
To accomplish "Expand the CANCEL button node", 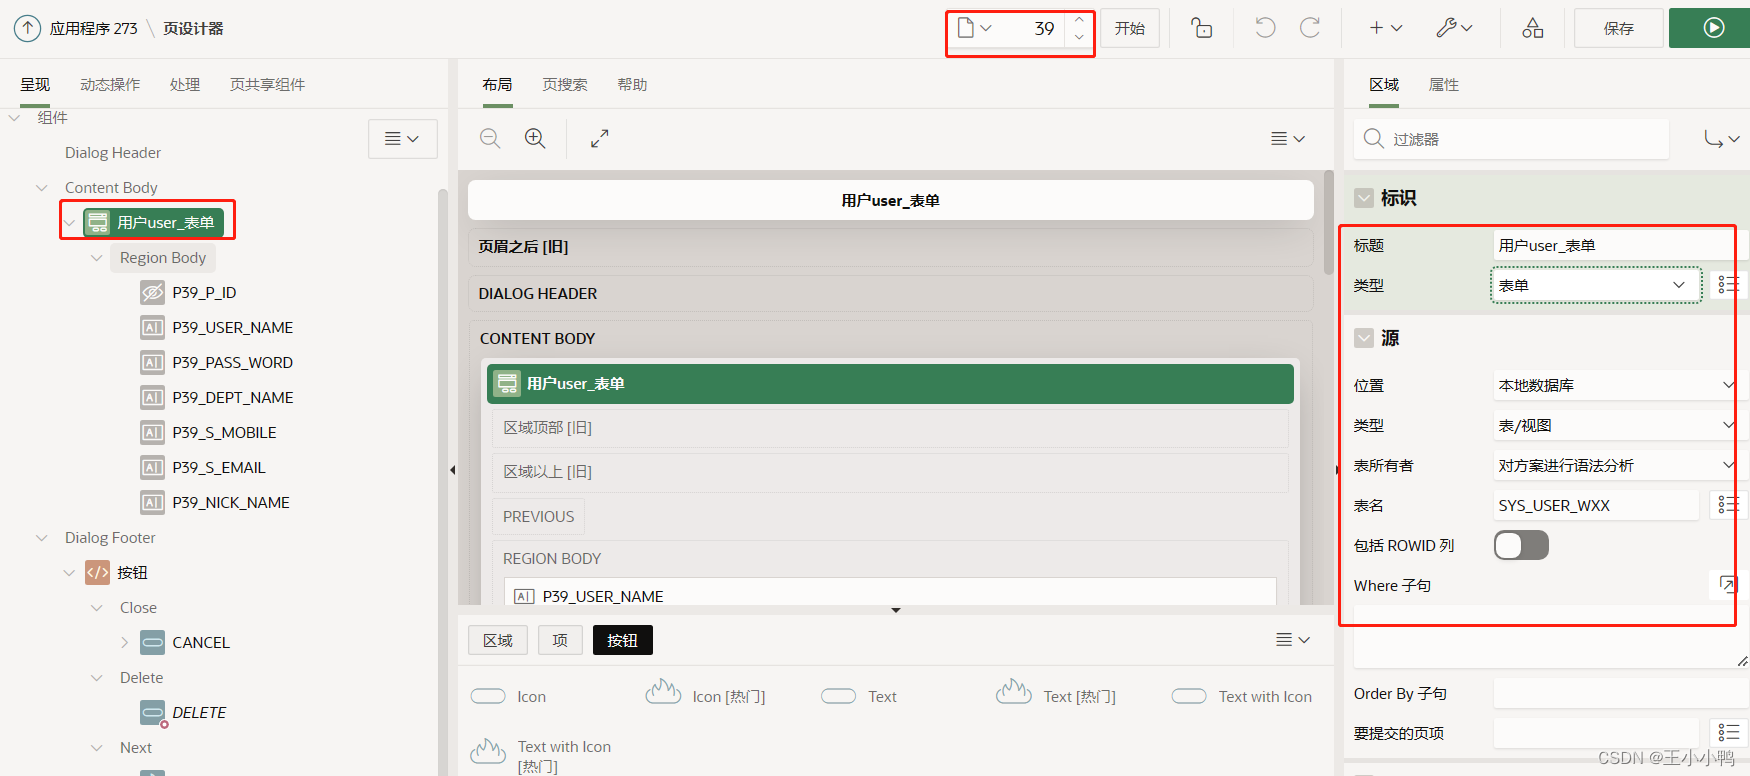I will tap(124, 643).
